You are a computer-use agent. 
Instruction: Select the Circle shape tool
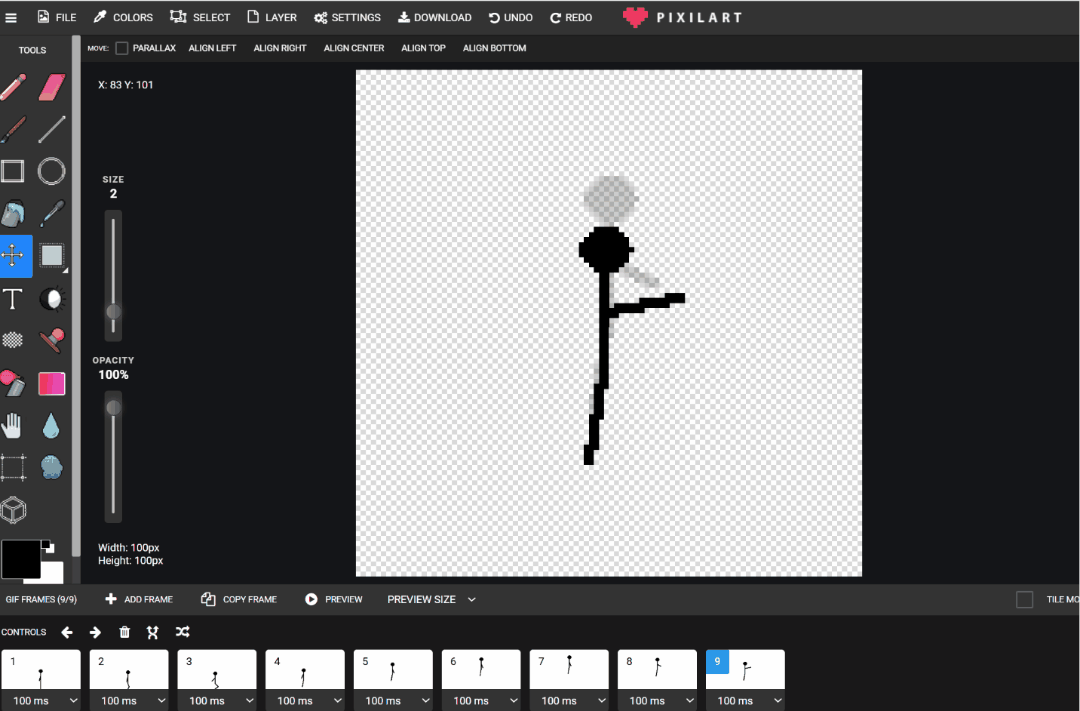coord(52,171)
